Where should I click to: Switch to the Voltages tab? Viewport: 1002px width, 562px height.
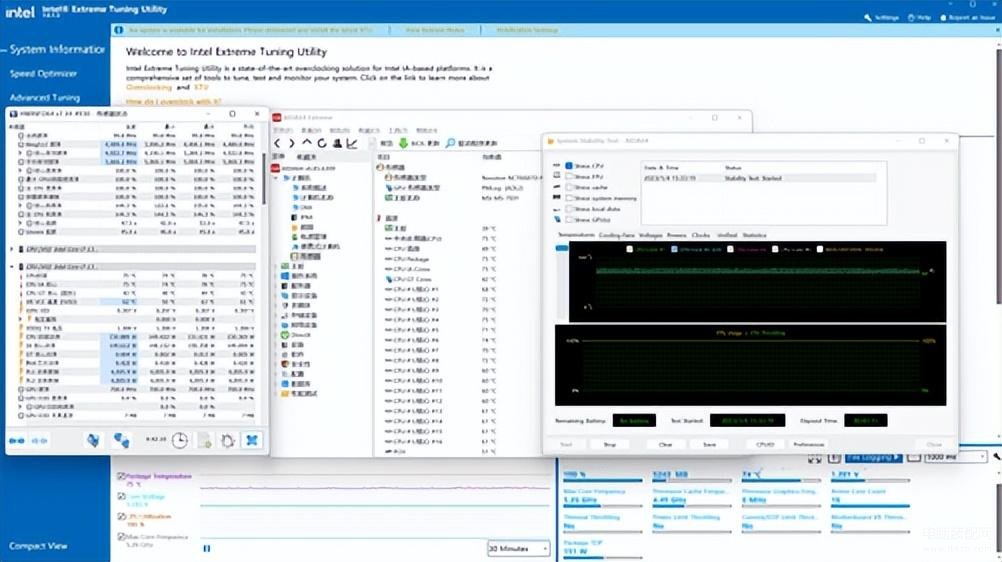[x=651, y=235]
